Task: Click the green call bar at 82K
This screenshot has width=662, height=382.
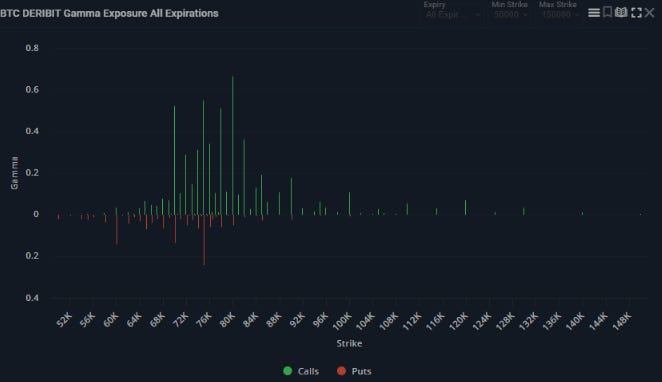Action: click(x=244, y=177)
